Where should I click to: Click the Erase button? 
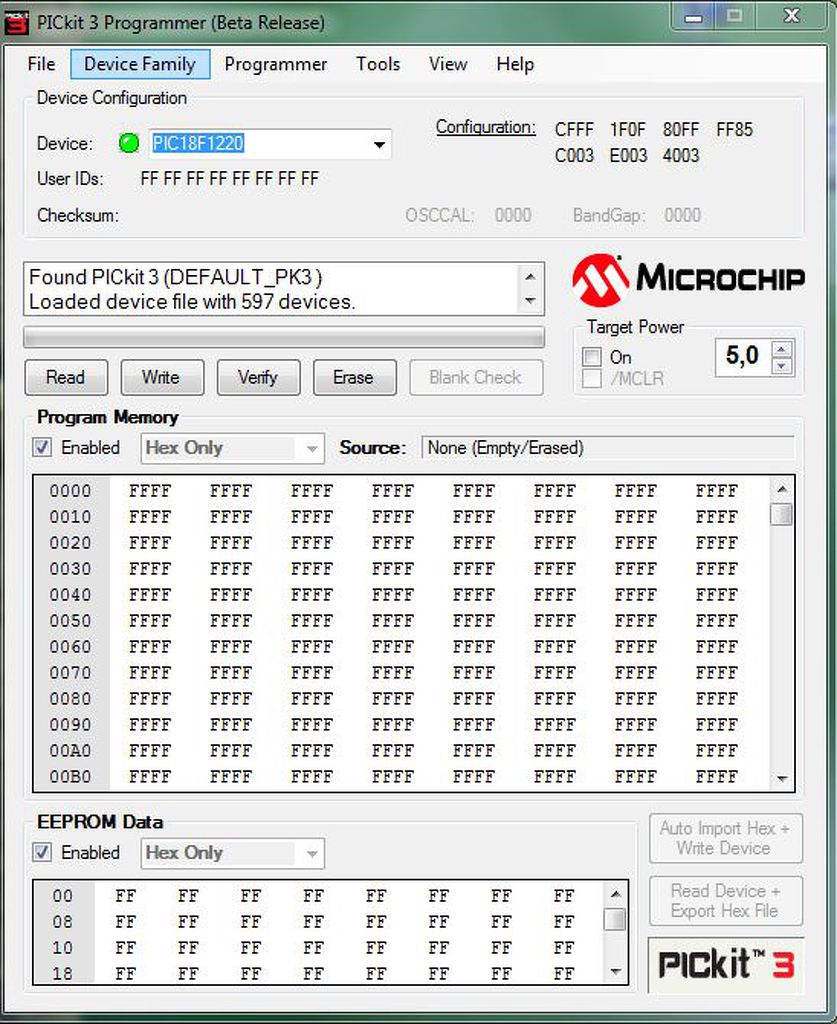pos(354,377)
